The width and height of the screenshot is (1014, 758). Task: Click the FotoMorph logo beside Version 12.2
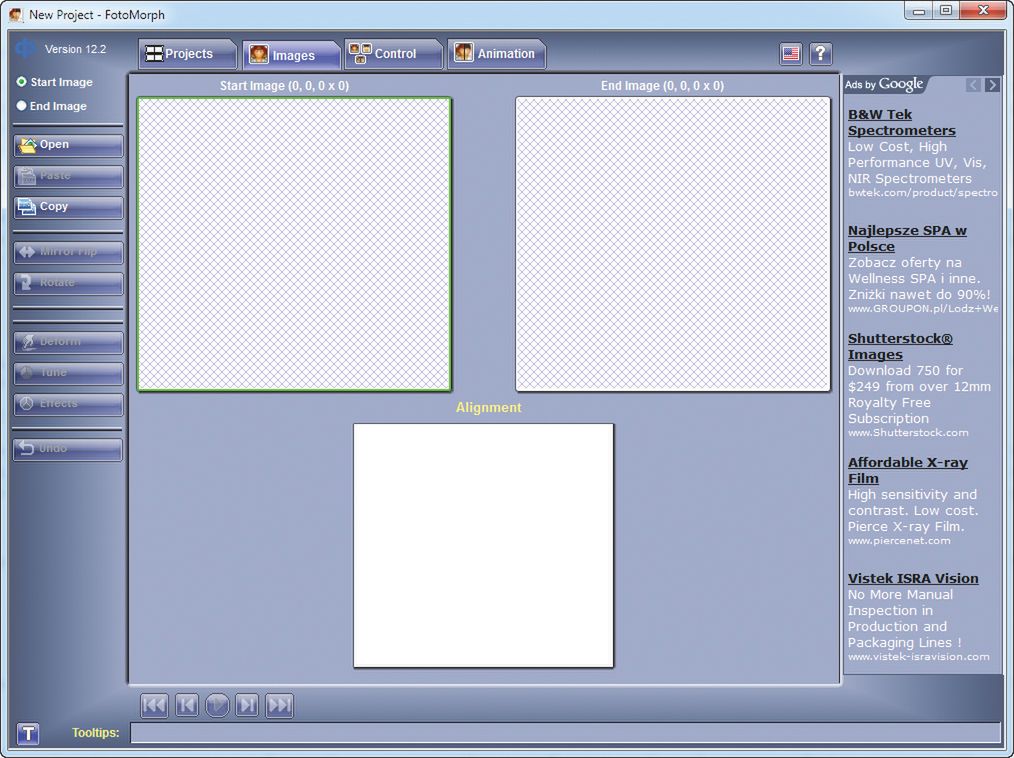[x=26, y=48]
